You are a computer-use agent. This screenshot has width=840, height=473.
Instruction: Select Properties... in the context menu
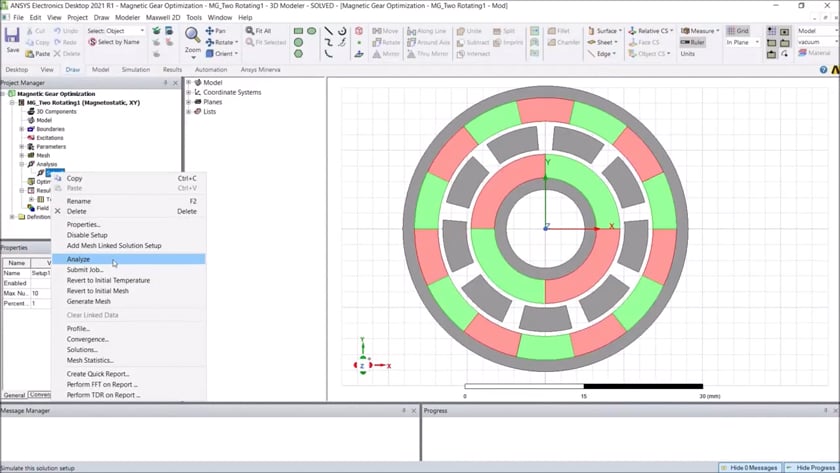click(x=129, y=224)
